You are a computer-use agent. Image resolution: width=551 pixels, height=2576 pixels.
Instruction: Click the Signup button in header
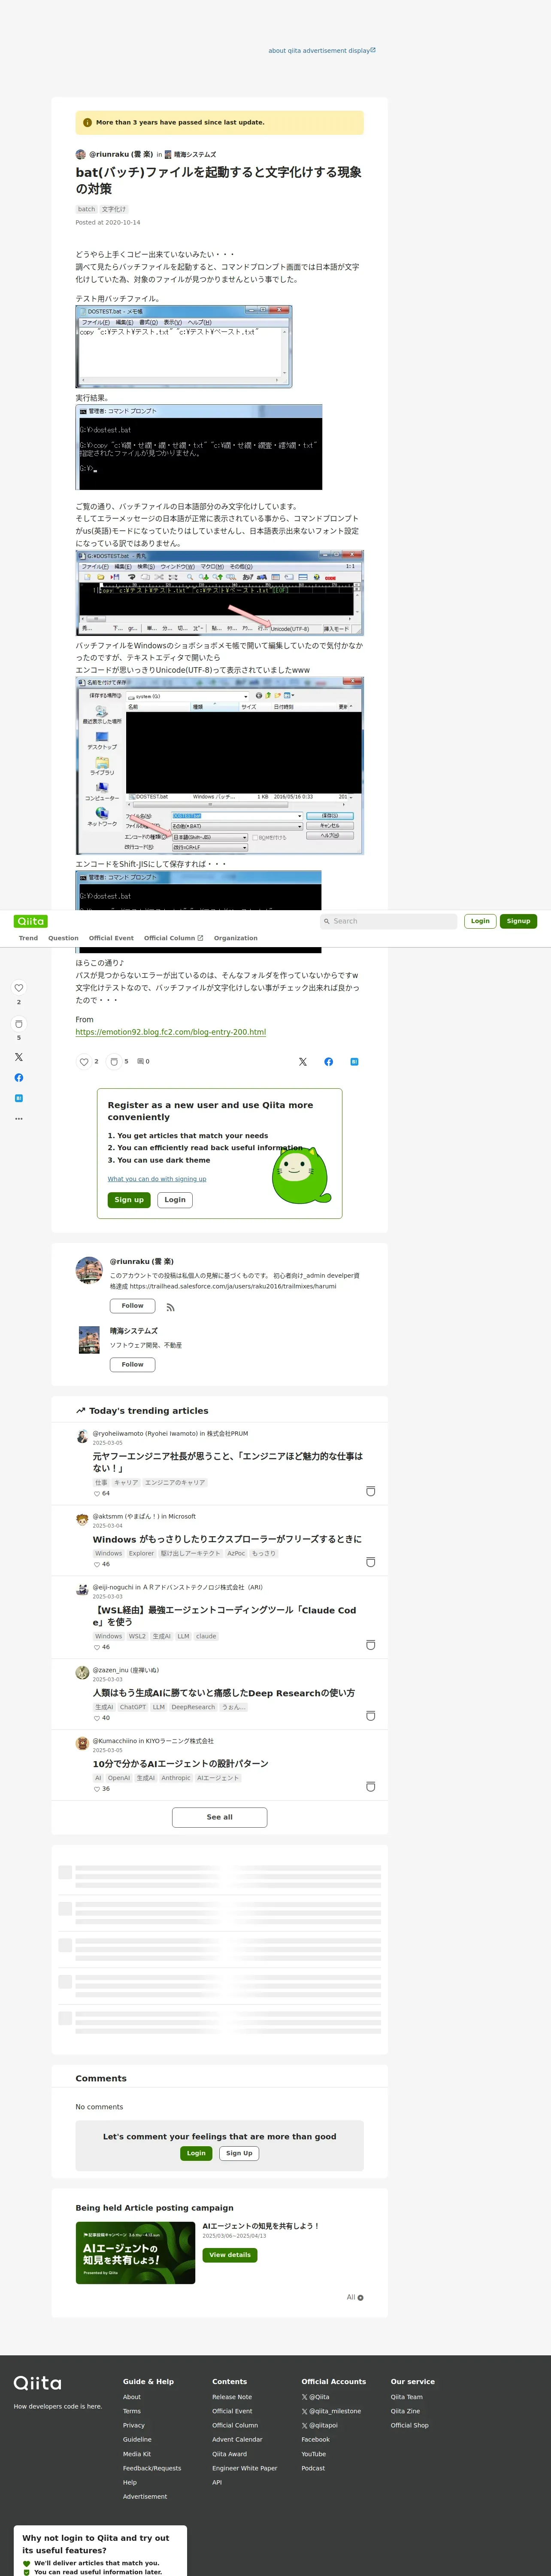pyautogui.click(x=518, y=921)
